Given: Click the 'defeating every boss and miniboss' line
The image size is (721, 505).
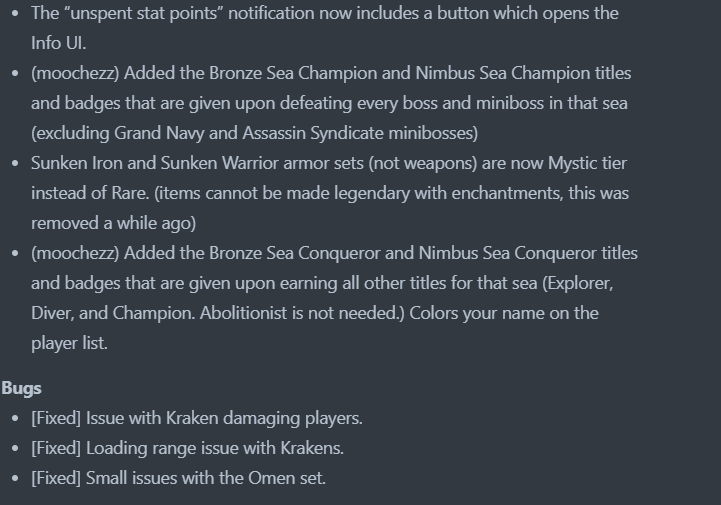Looking at the screenshot, I should [x=329, y=103].
